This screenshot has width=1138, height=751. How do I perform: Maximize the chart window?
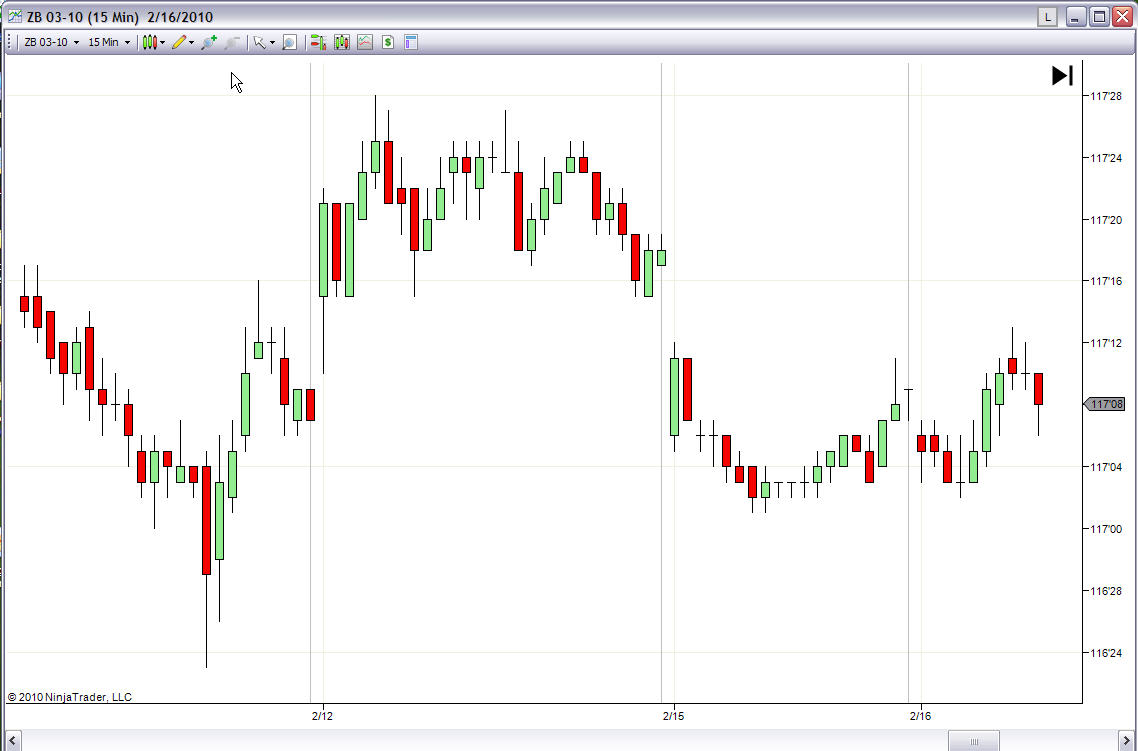click(x=1100, y=17)
